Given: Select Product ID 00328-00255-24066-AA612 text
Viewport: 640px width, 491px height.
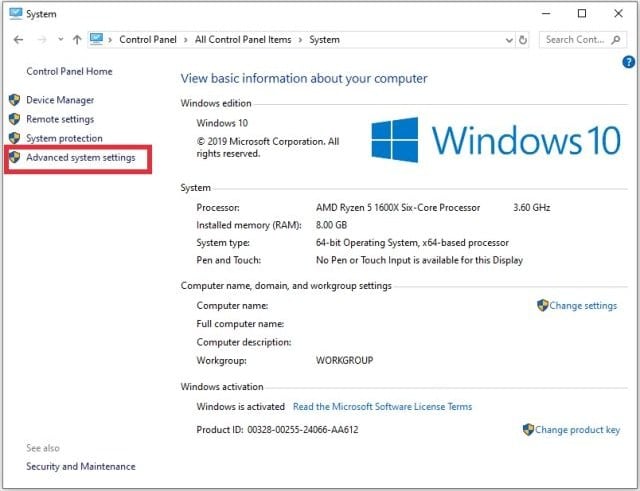Looking at the screenshot, I should (x=277, y=430).
